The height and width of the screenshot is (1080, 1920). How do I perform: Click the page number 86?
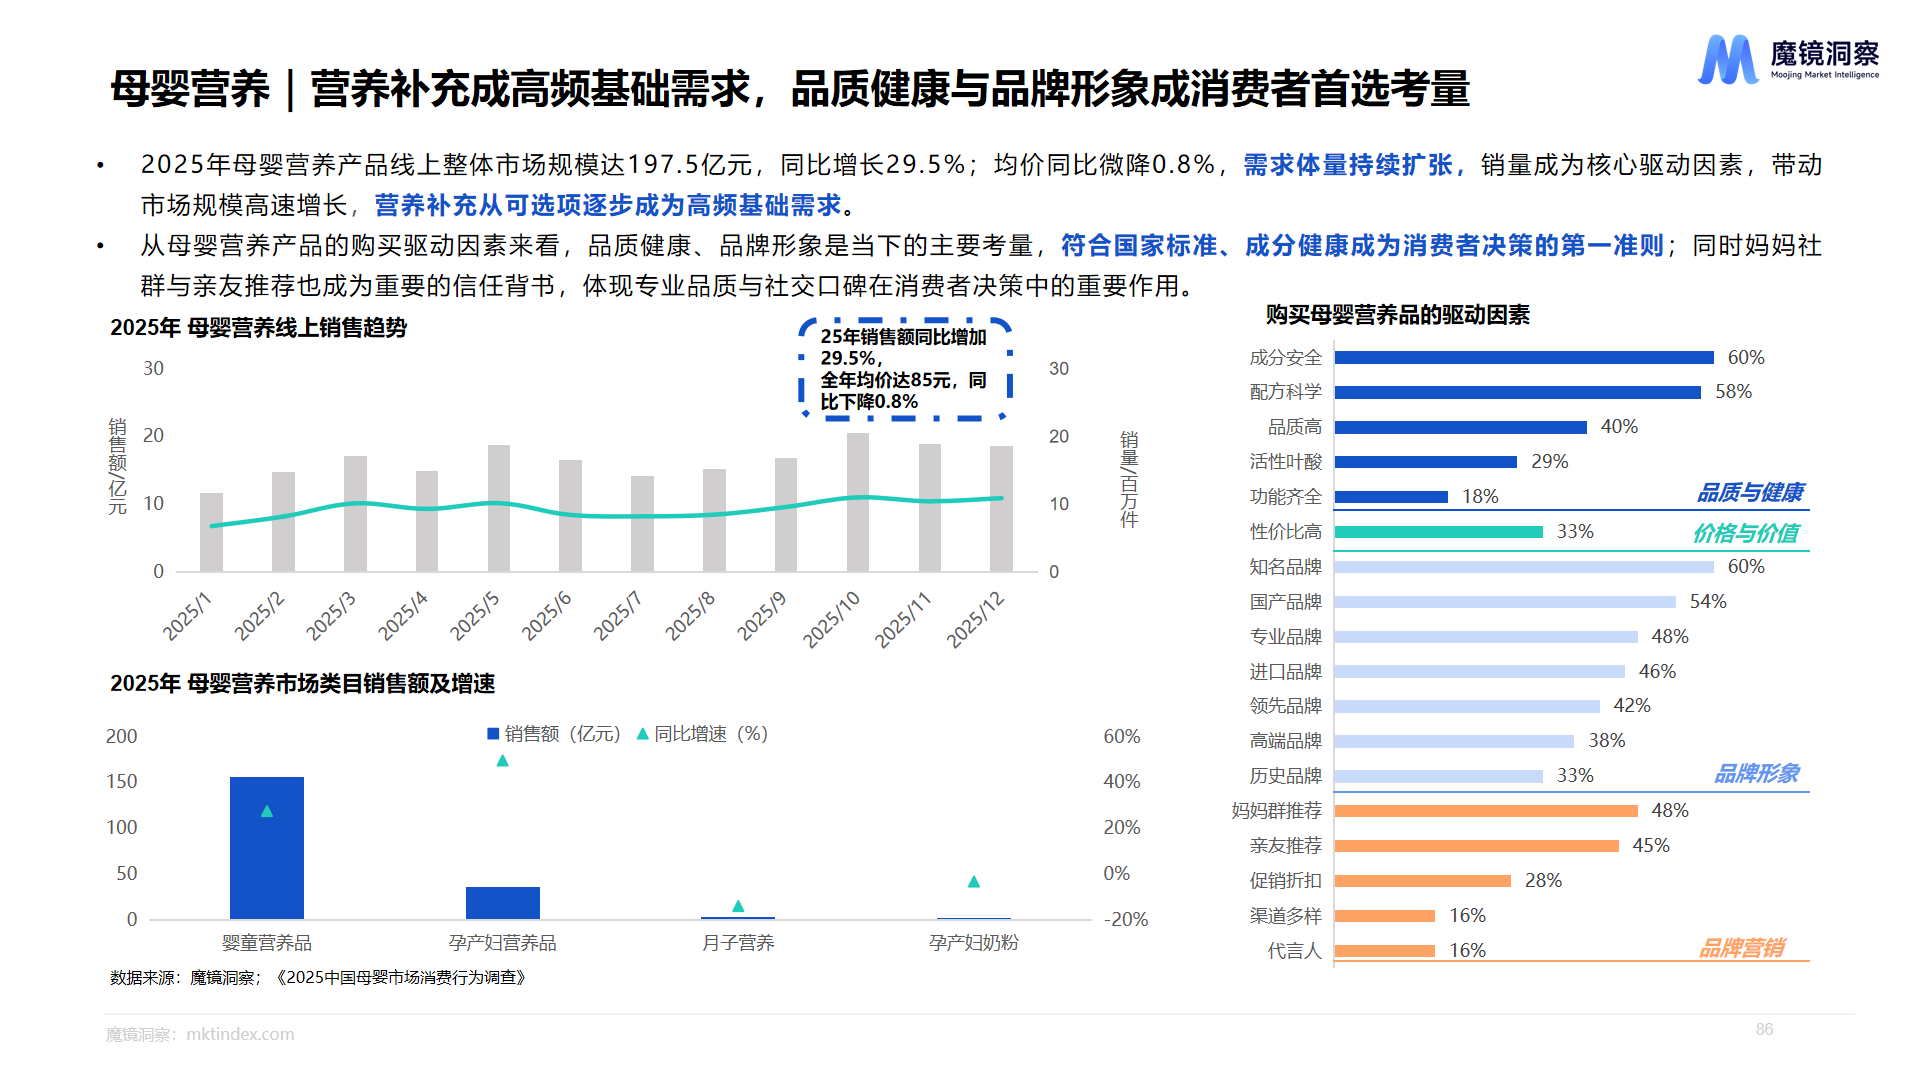(x=1764, y=1029)
